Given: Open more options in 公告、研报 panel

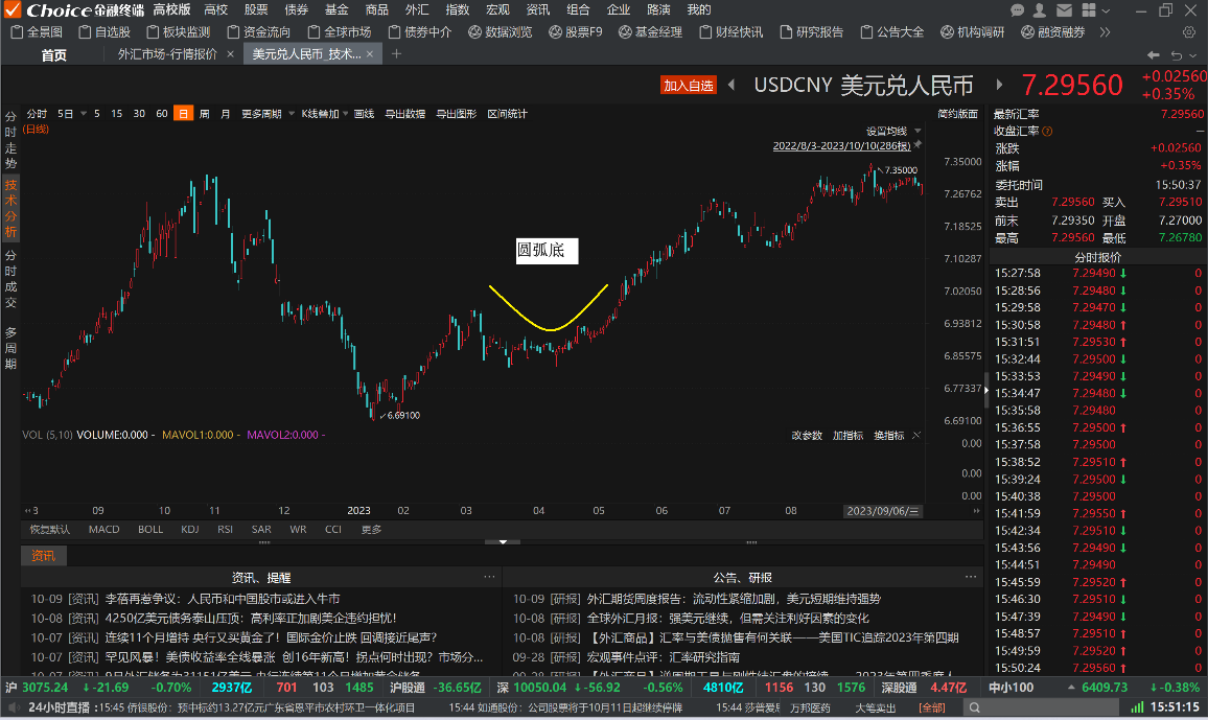Looking at the screenshot, I should 971,577.
